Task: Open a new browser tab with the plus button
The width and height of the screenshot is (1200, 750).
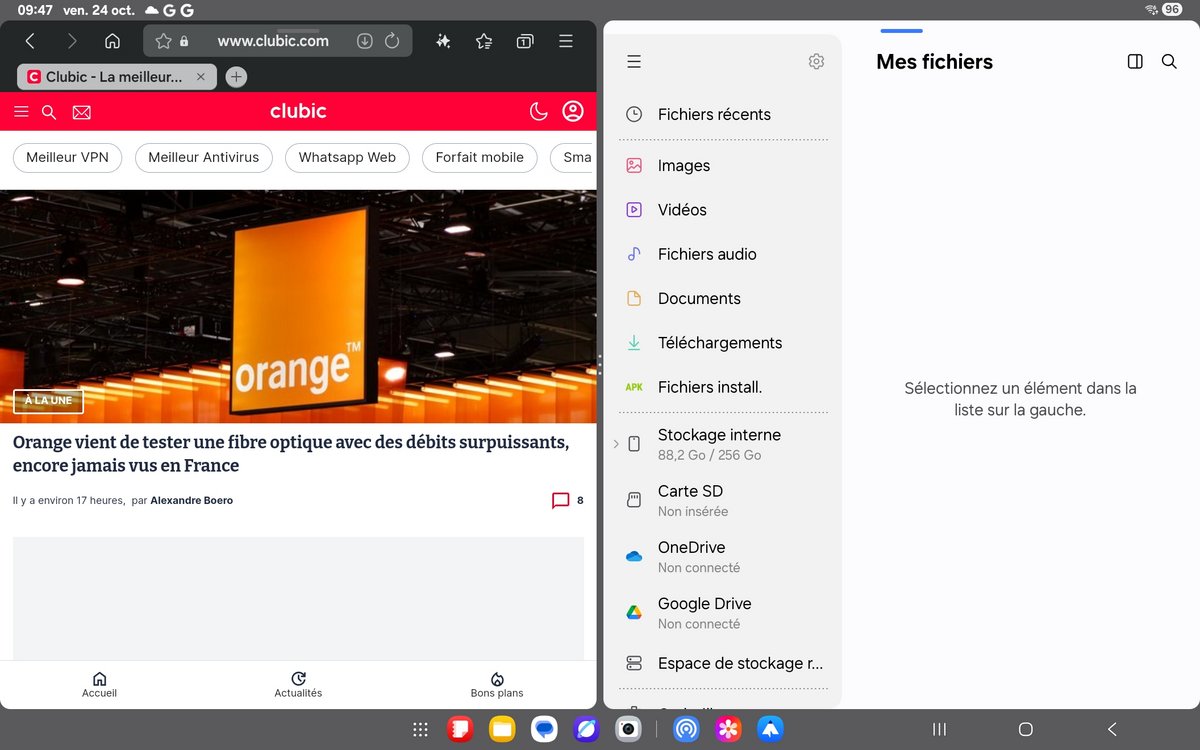Action: 236,76
